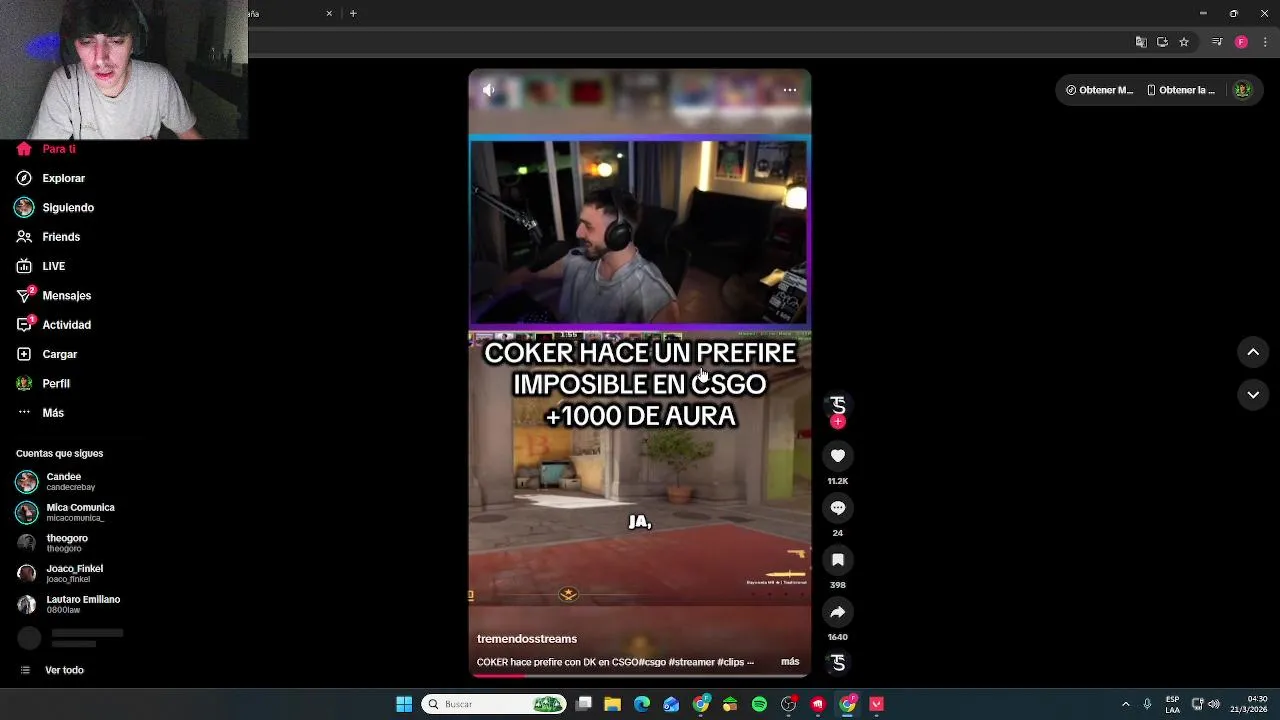Viewport: 1280px width, 720px height.
Task: Go to next video with down chevron
Action: click(x=1253, y=395)
